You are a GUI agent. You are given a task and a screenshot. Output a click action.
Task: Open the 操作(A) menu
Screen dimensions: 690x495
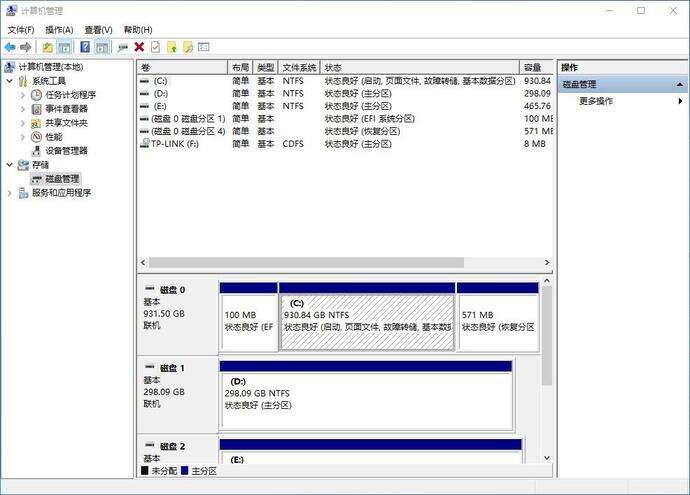59,30
